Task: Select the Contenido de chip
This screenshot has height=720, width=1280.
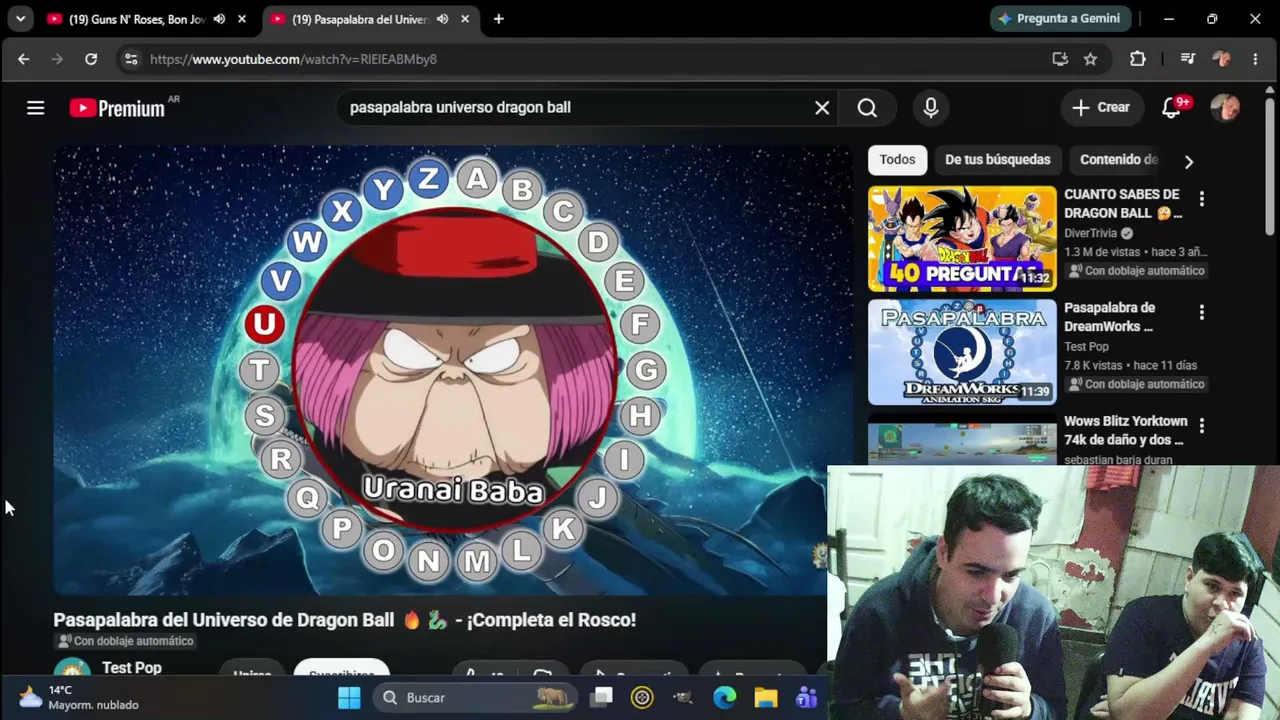Action: tap(1118, 160)
